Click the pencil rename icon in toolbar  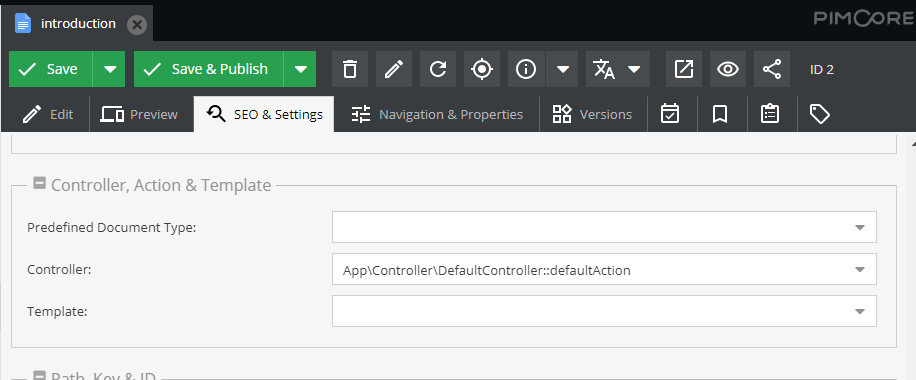pos(394,69)
